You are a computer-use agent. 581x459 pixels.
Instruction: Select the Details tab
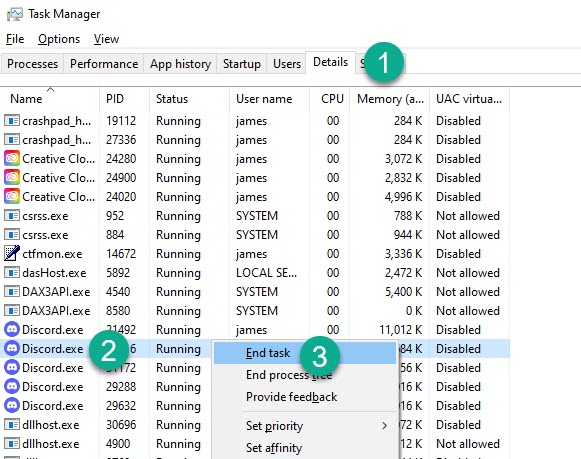pos(331,62)
